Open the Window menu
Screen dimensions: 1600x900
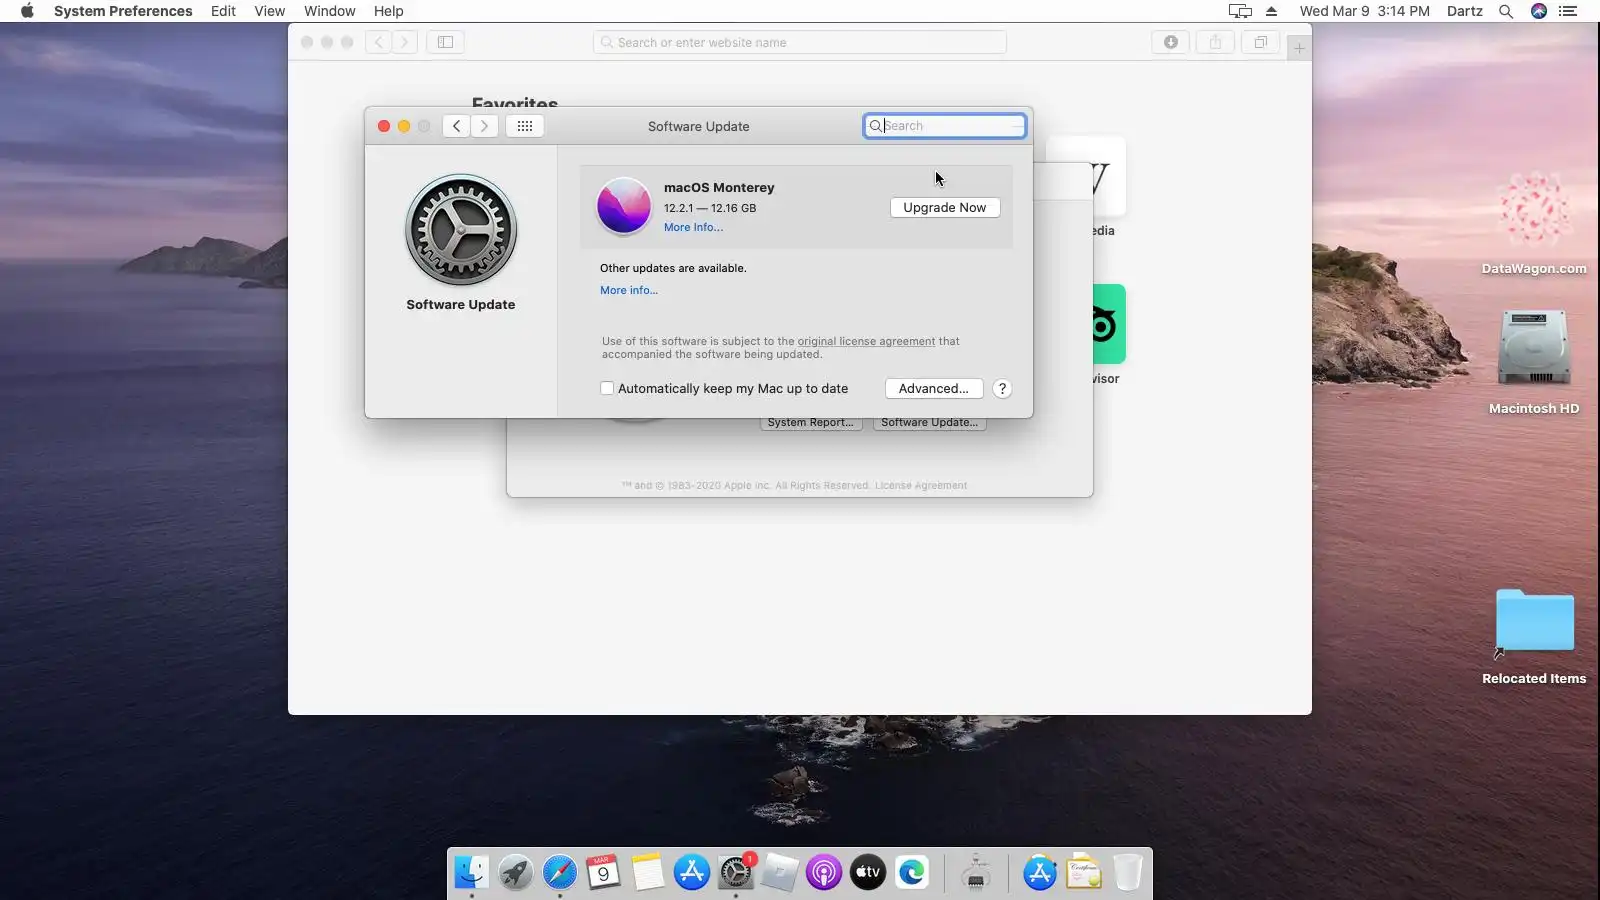click(x=330, y=11)
